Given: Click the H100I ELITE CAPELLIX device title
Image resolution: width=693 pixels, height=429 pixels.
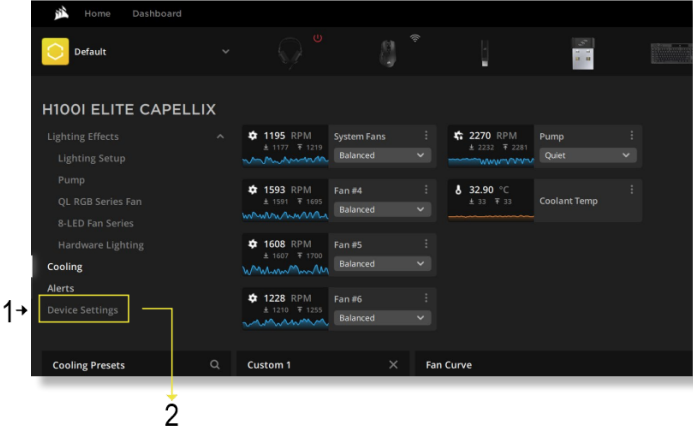Looking at the screenshot, I should (129, 110).
